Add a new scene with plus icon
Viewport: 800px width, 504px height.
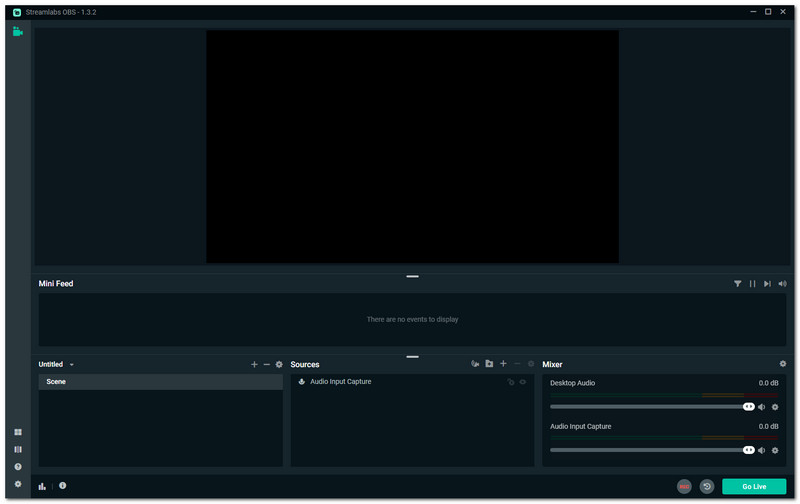pyautogui.click(x=254, y=365)
